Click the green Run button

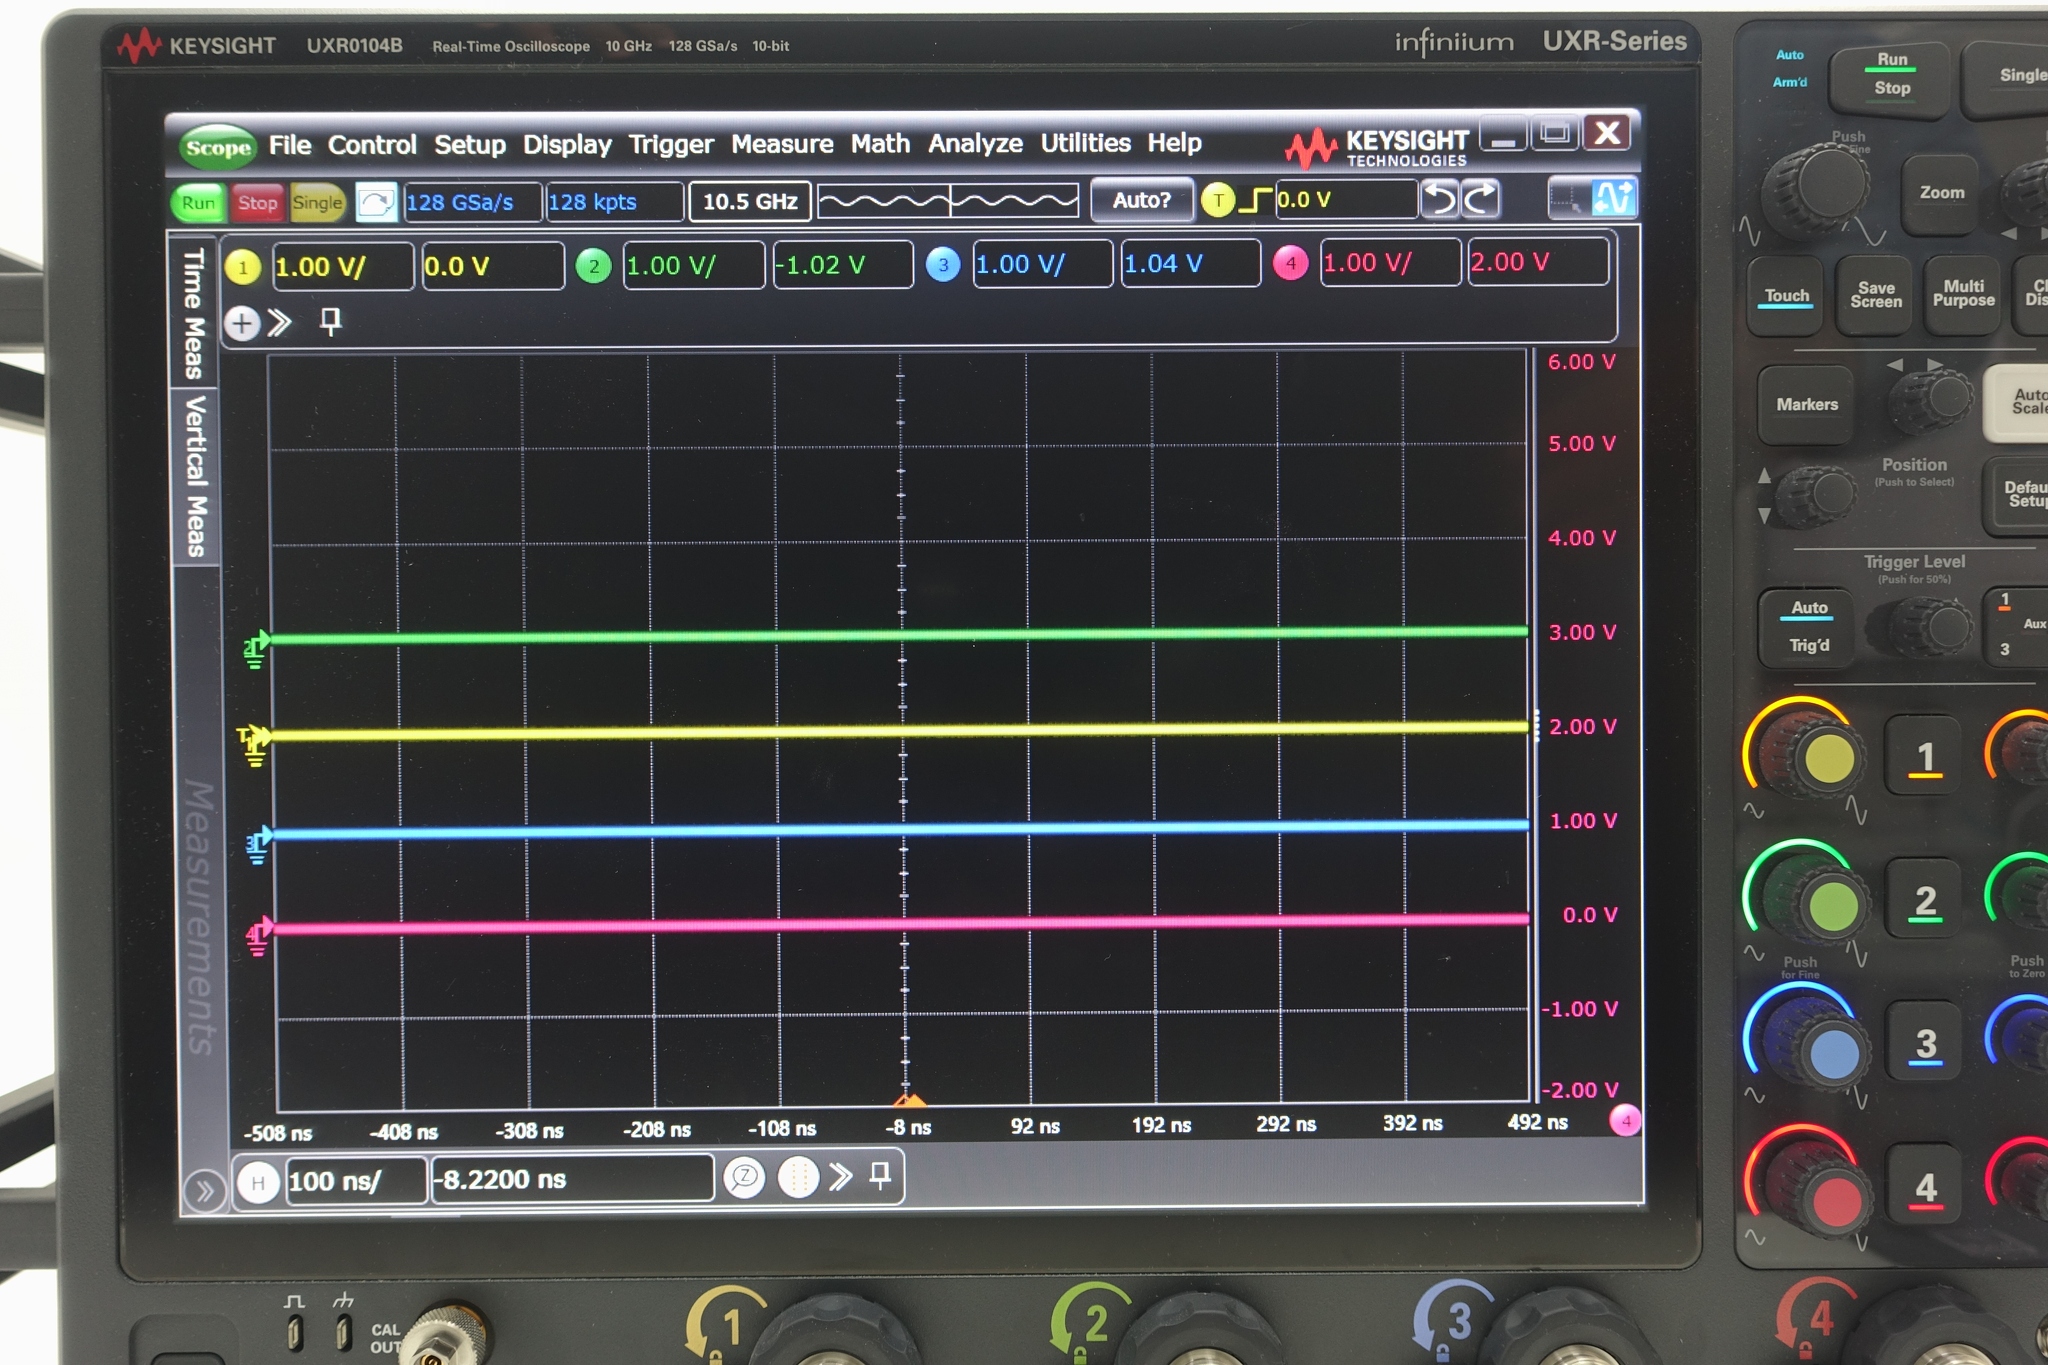(198, 203)
